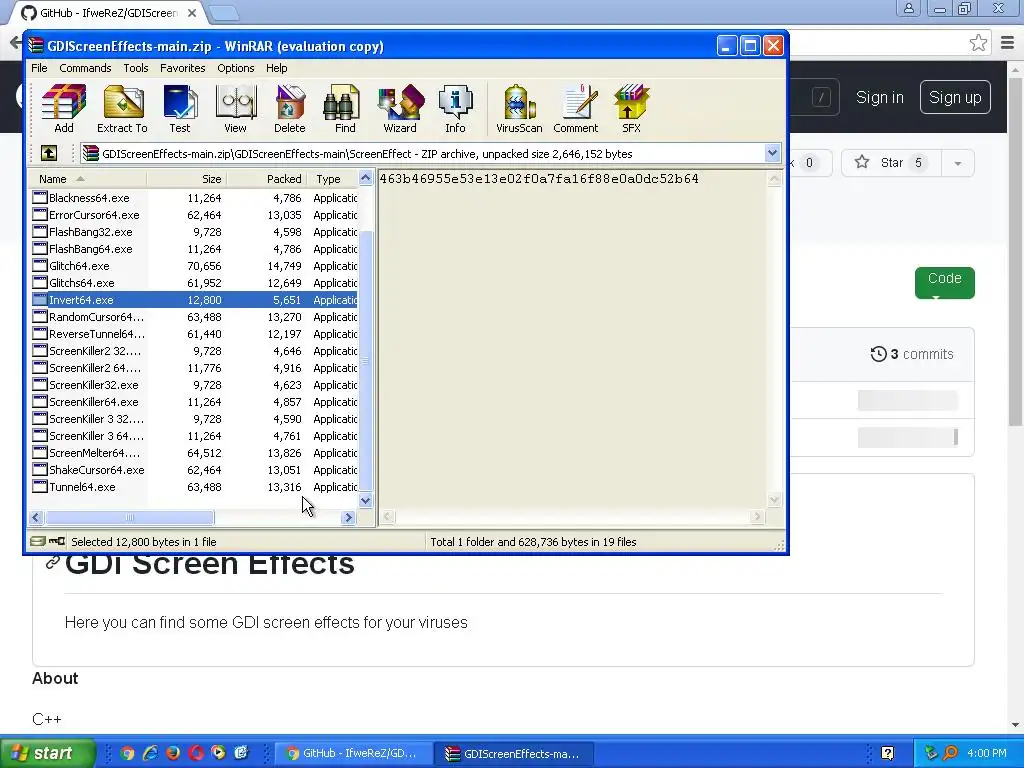Click the taskbar clock showing 4:00 PM
The height and width of the screenshot is (768, 1024).
tap(987, 753)
